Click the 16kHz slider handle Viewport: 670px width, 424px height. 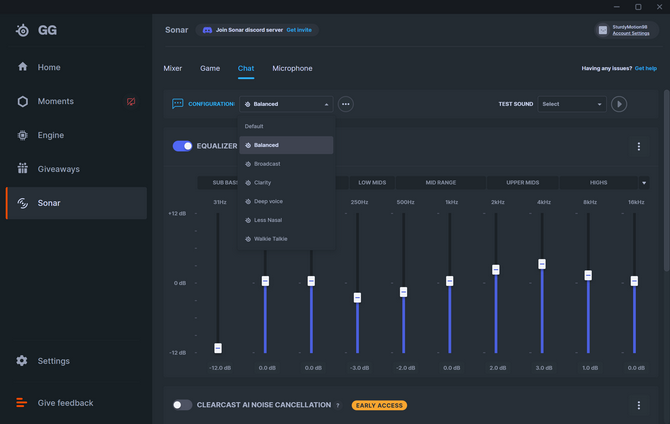click(x=634, y=281)
